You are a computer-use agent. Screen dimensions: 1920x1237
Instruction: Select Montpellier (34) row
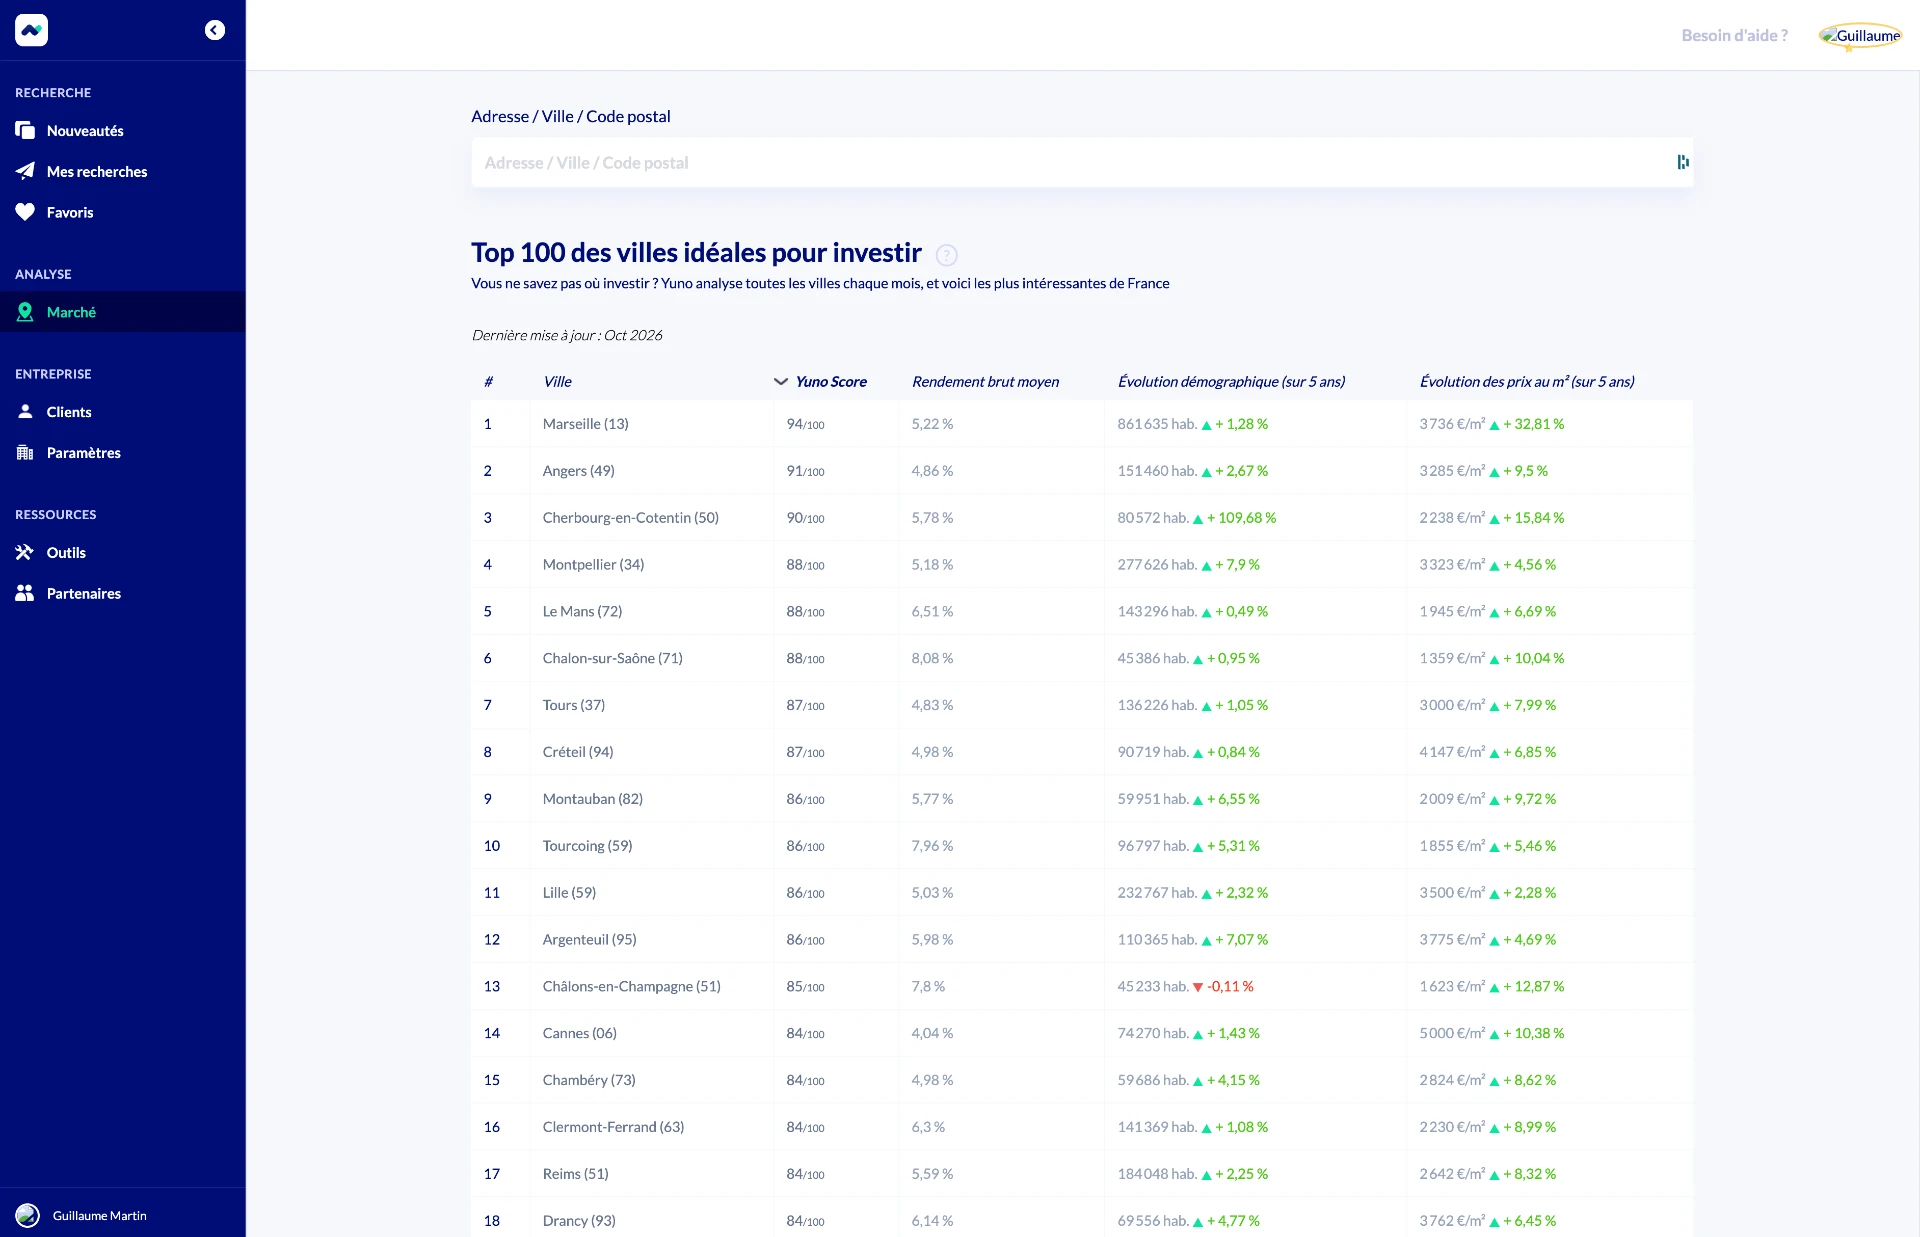pos(1082,565)
